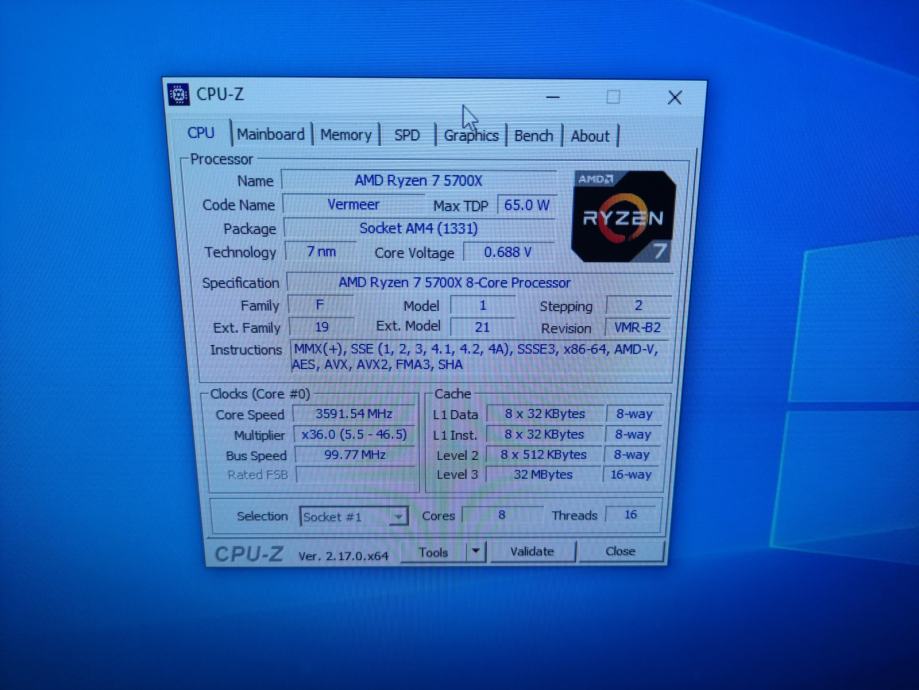Click the Core Speed value 3591.54 MHz

(x=354, y=414)
